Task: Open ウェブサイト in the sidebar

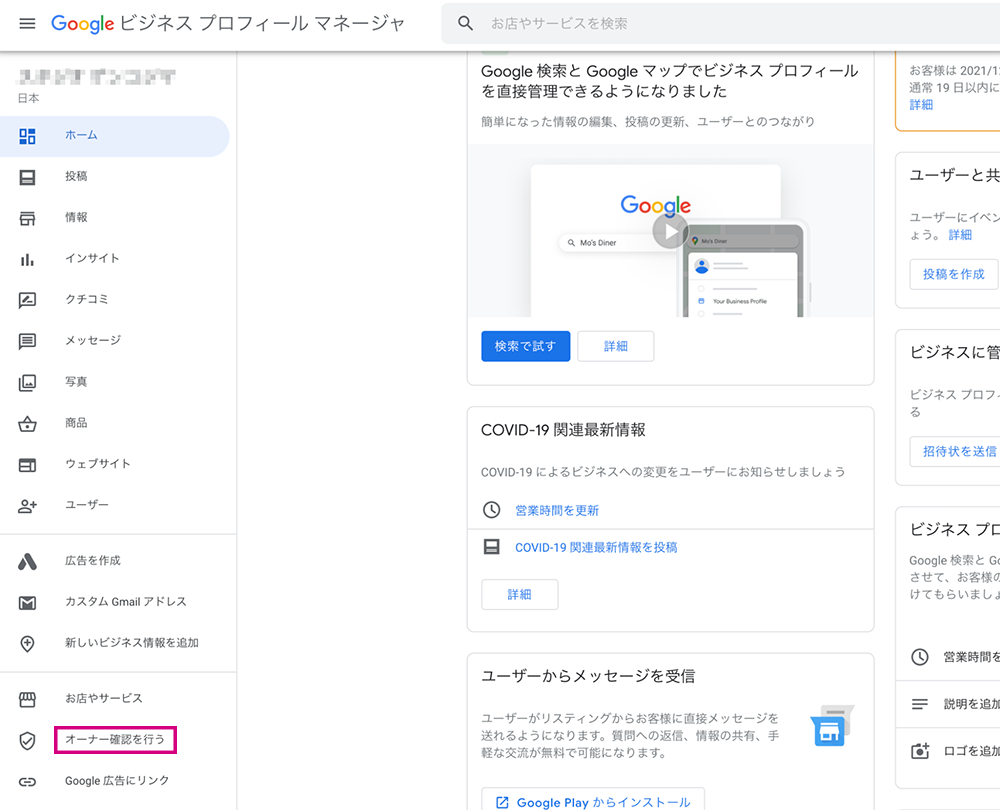Action: [x=115, y=464]
